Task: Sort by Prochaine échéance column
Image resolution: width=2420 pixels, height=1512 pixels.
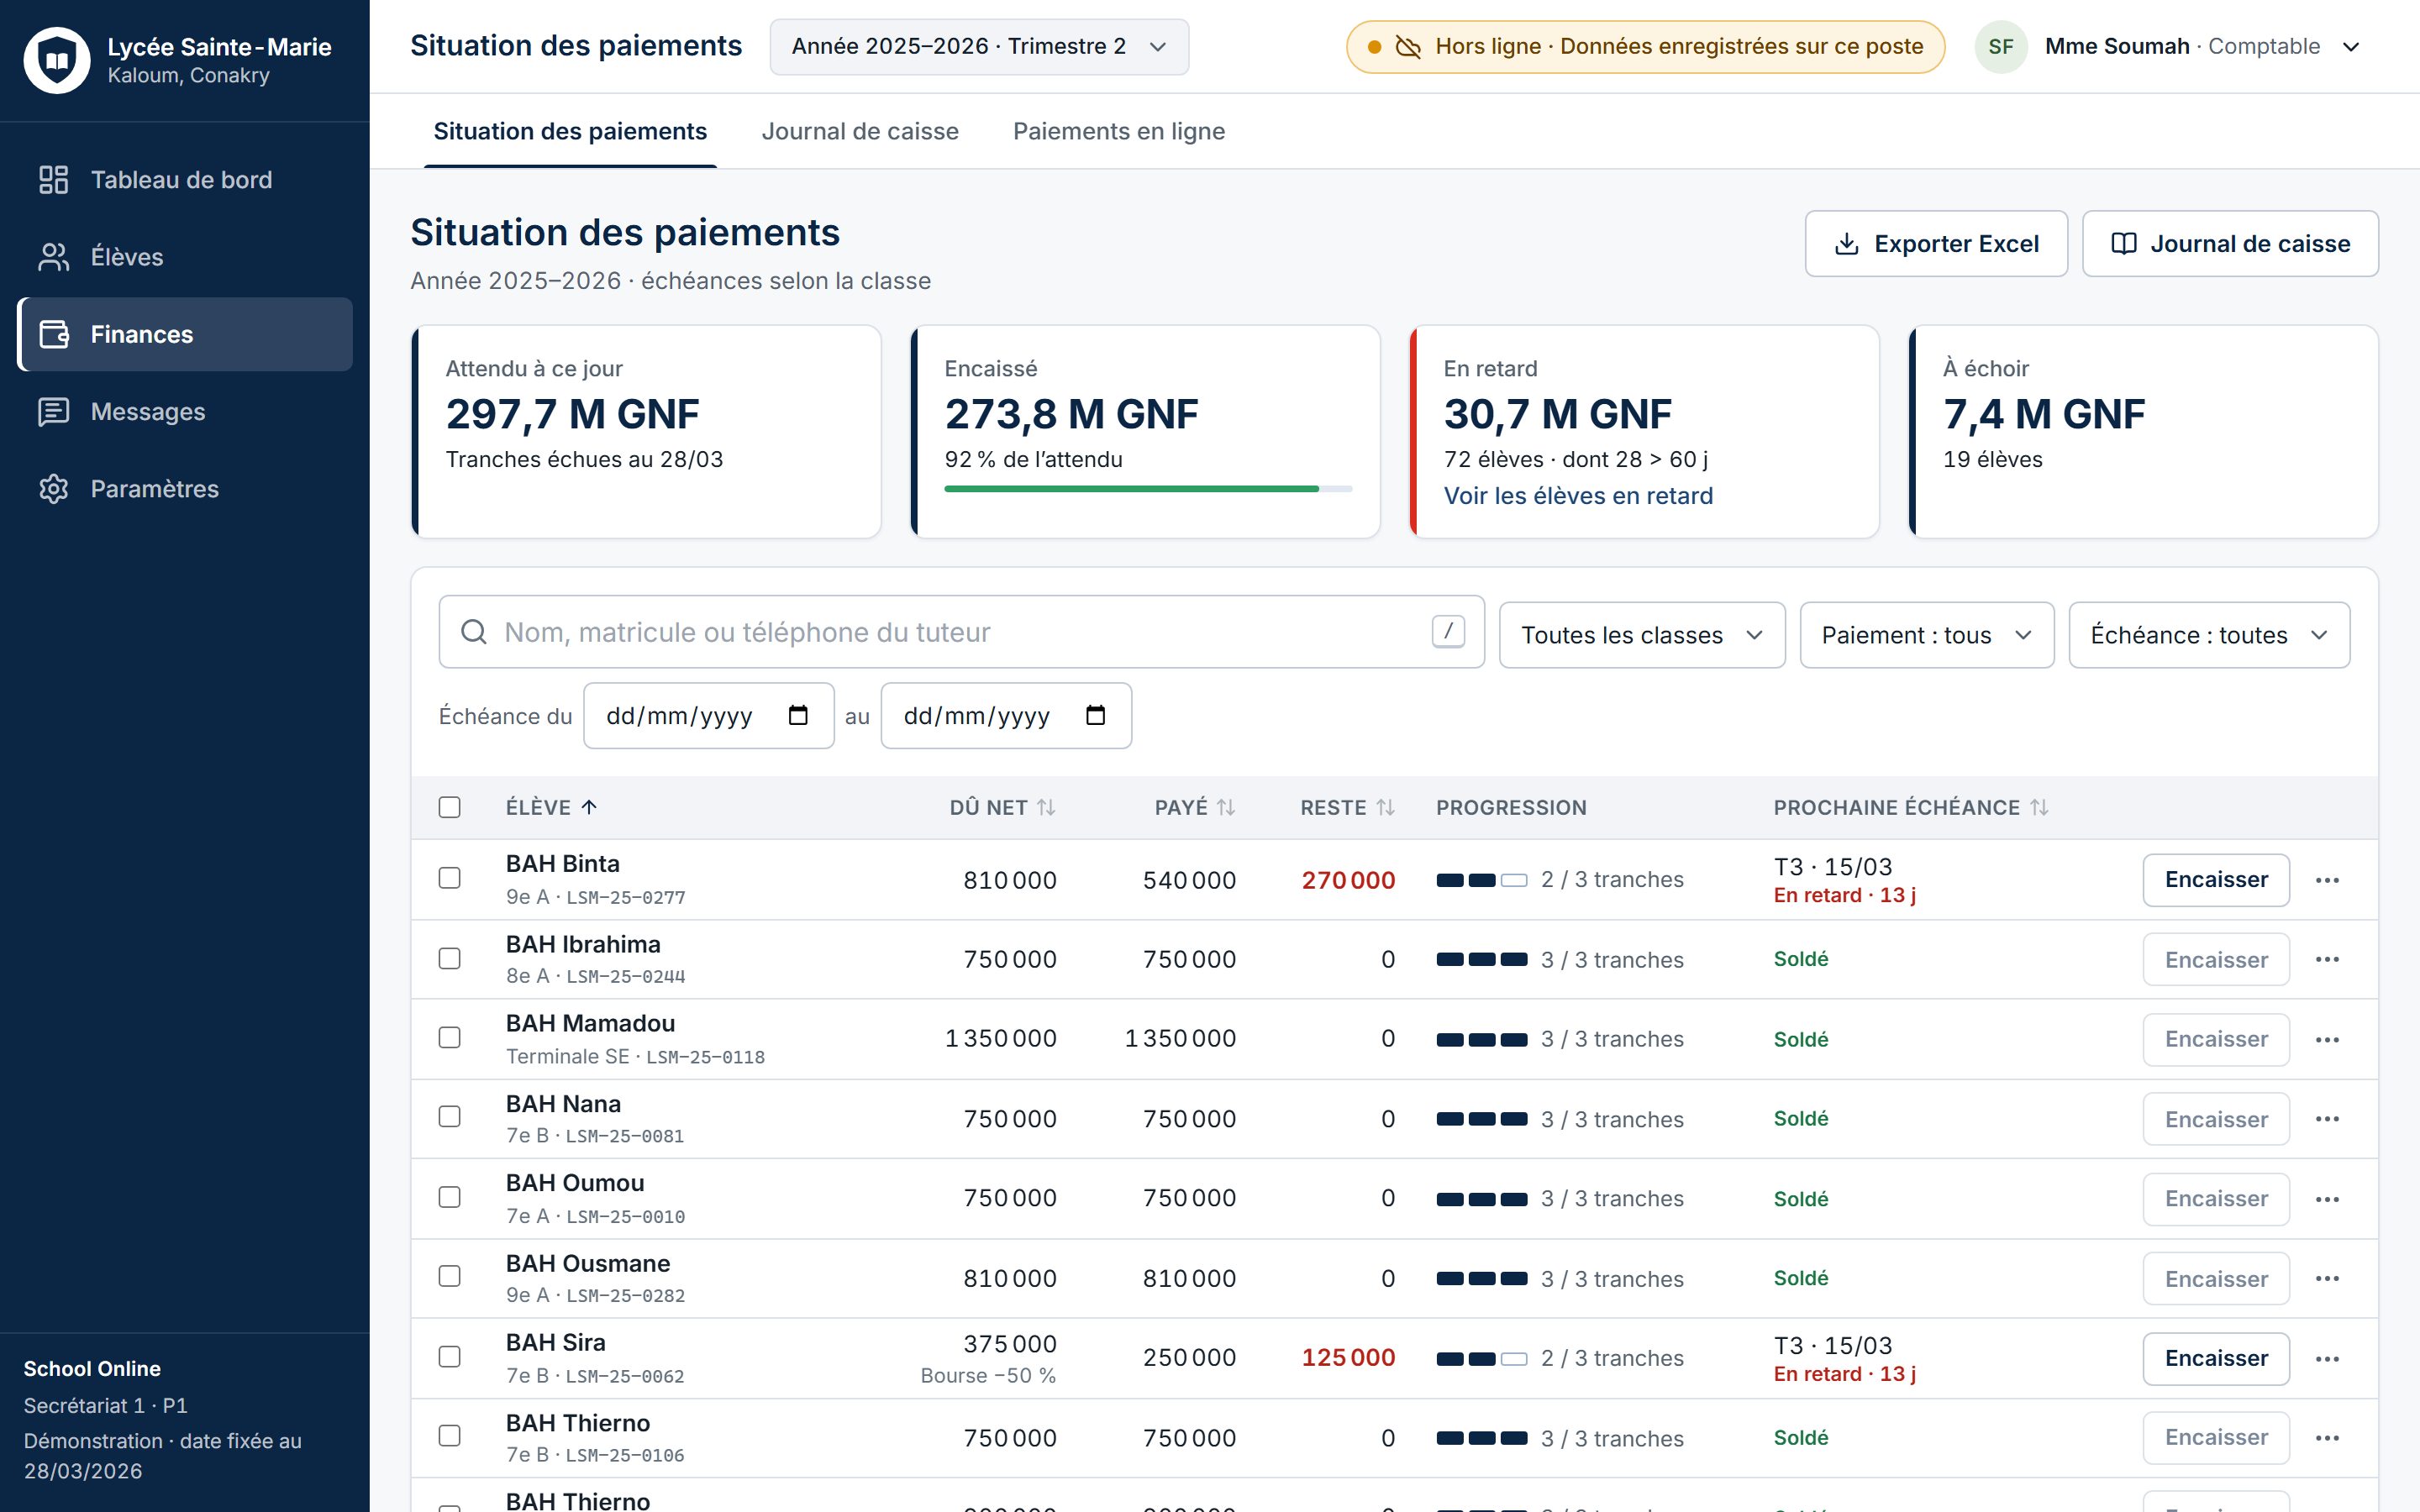Action: coord(1911,807)
